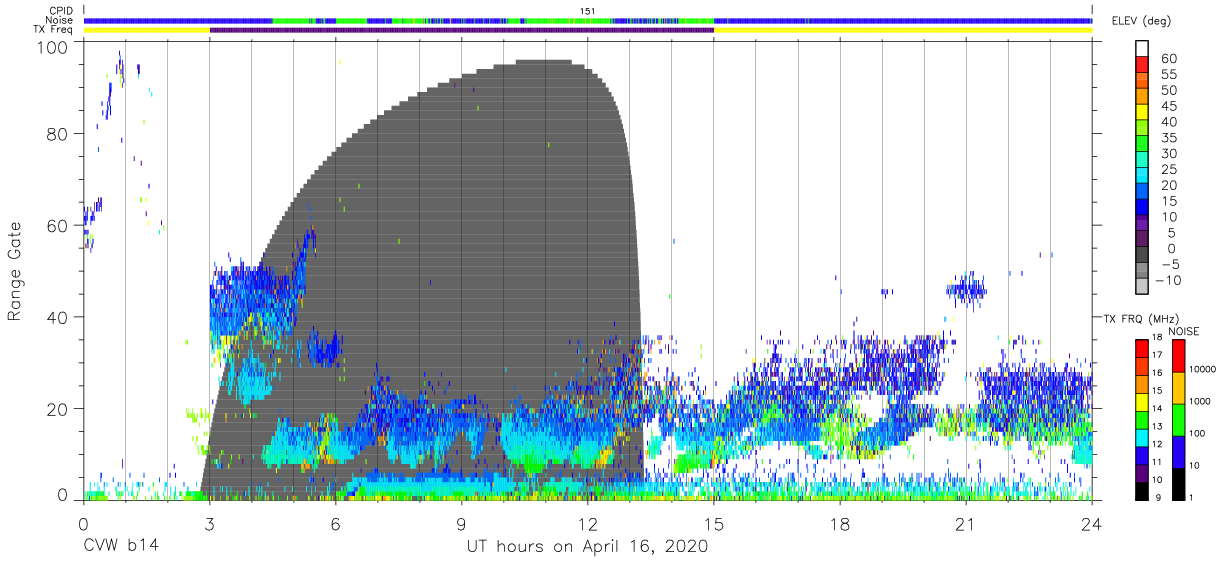Click the 1 label under noise colorbar
The height and width of the screenshot is (567, 1228).
(1192, 497)
